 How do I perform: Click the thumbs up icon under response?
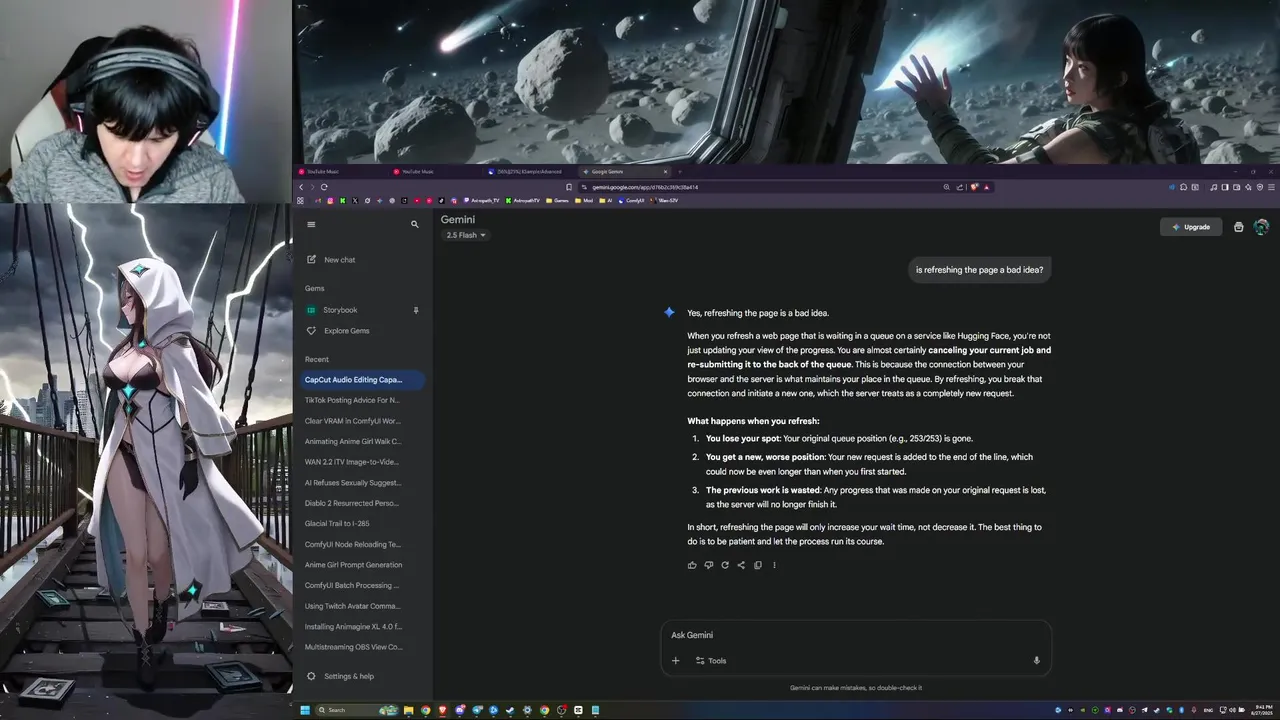[x=692, y=565]
